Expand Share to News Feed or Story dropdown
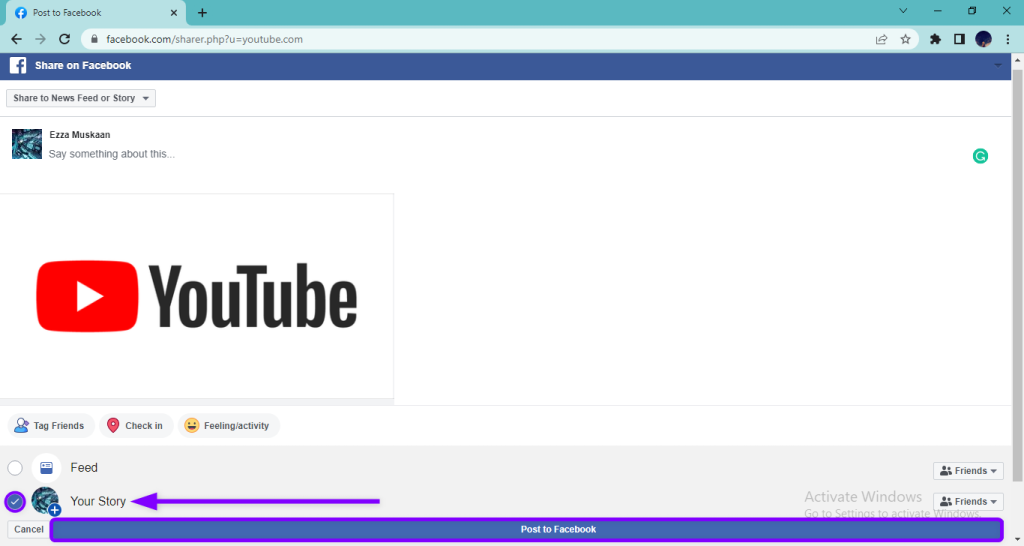 [81, 98]
